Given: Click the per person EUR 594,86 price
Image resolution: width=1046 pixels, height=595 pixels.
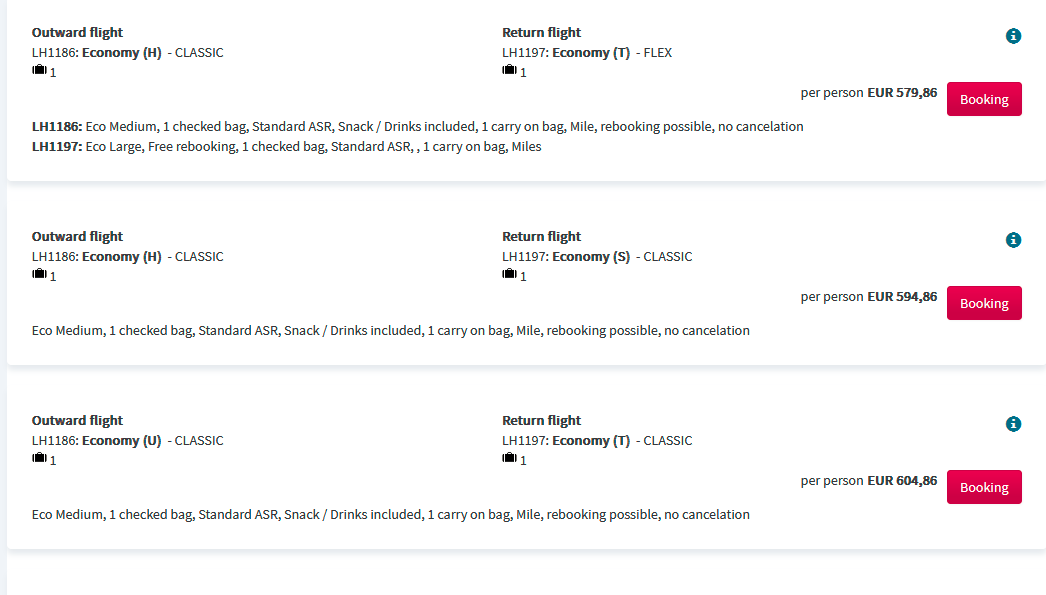Looking at the screenshot, I should (x=869, y=297).
